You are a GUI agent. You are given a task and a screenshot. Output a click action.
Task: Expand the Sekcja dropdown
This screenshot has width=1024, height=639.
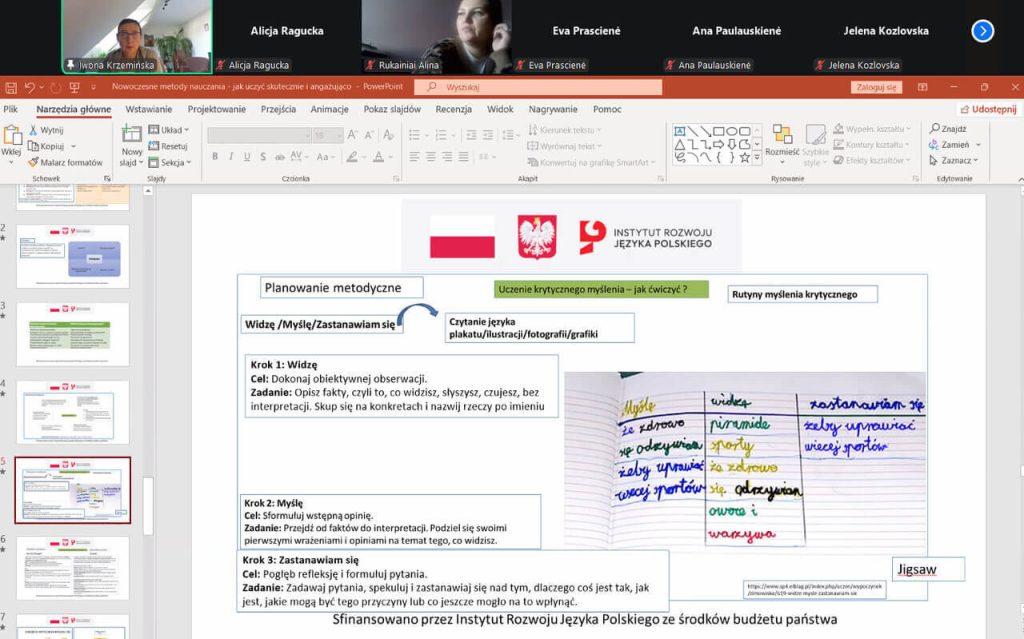171,162
